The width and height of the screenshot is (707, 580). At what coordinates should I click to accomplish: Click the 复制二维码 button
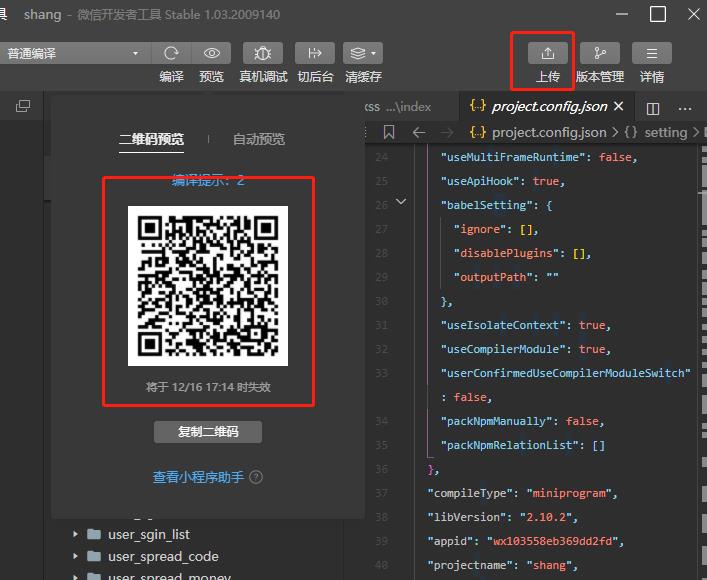(208, 432)
